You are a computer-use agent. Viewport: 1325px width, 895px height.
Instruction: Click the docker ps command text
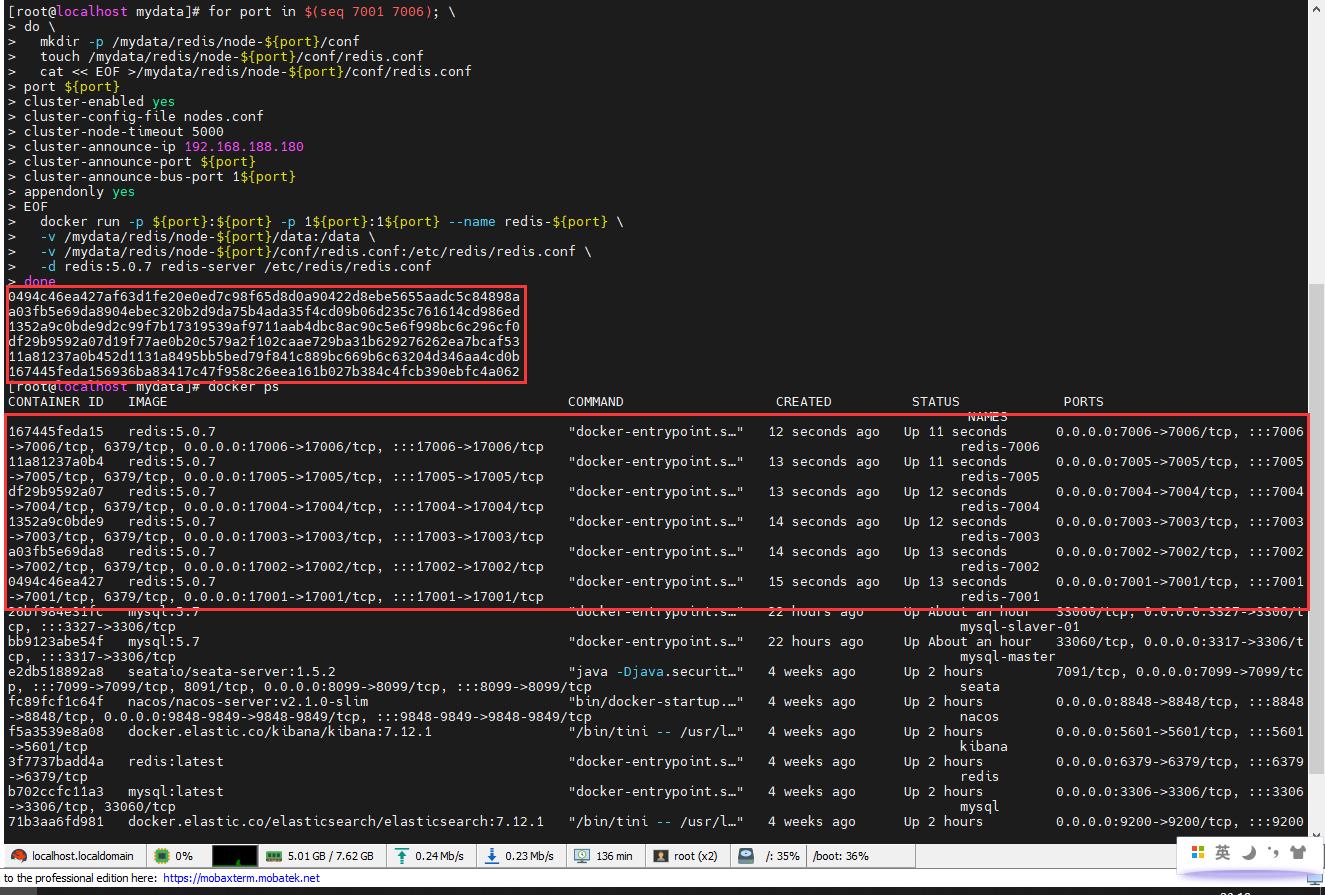(x=244, y=387)
